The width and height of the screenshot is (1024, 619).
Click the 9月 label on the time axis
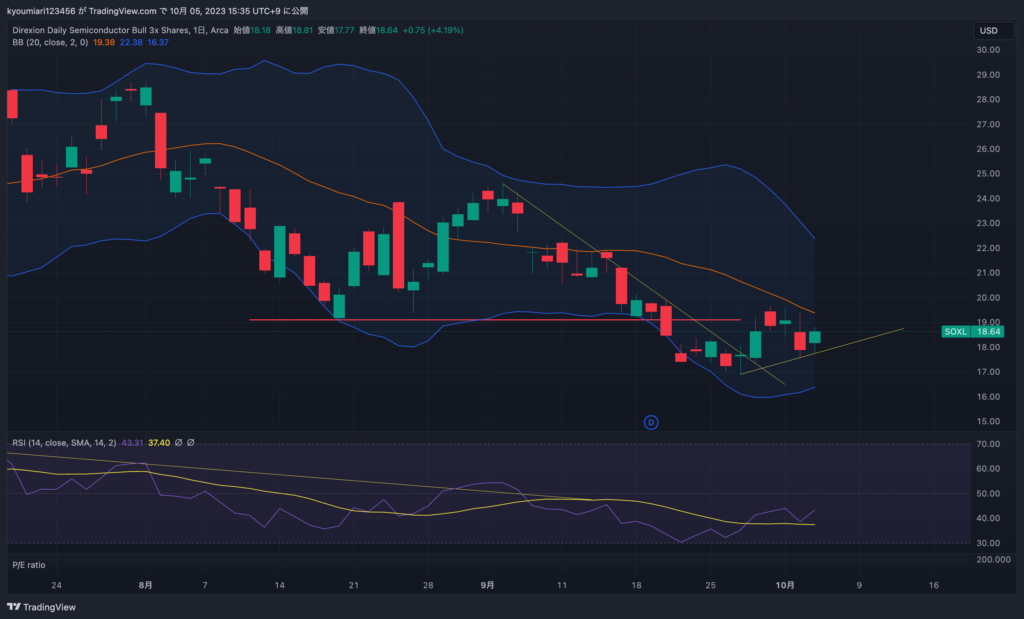(x=487, y=585)
